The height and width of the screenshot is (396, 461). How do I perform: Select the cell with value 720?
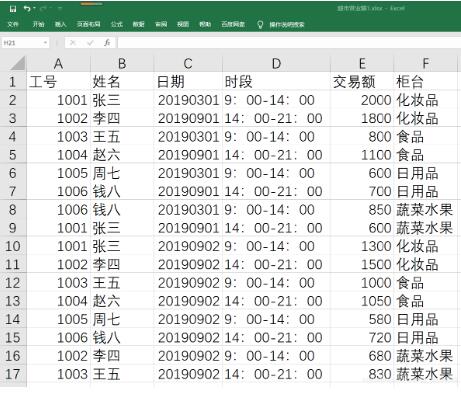point(362,337)
